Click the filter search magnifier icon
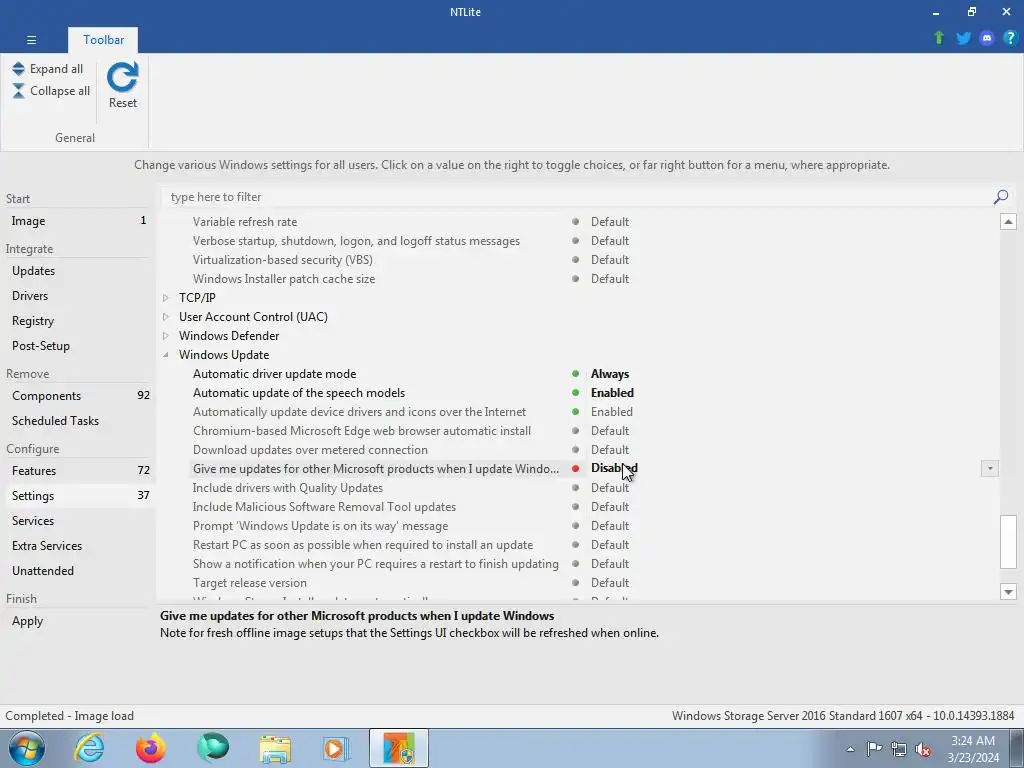The image size is (1024, 768). 1000,197
